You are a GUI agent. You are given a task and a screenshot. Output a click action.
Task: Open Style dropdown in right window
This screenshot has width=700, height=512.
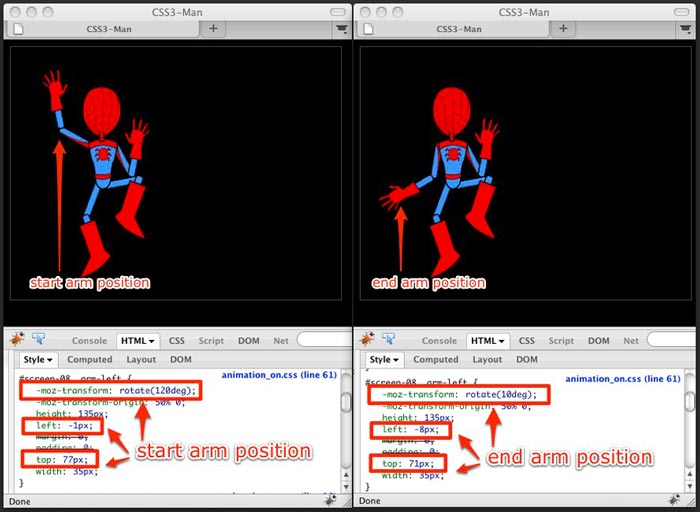[384, 359]
